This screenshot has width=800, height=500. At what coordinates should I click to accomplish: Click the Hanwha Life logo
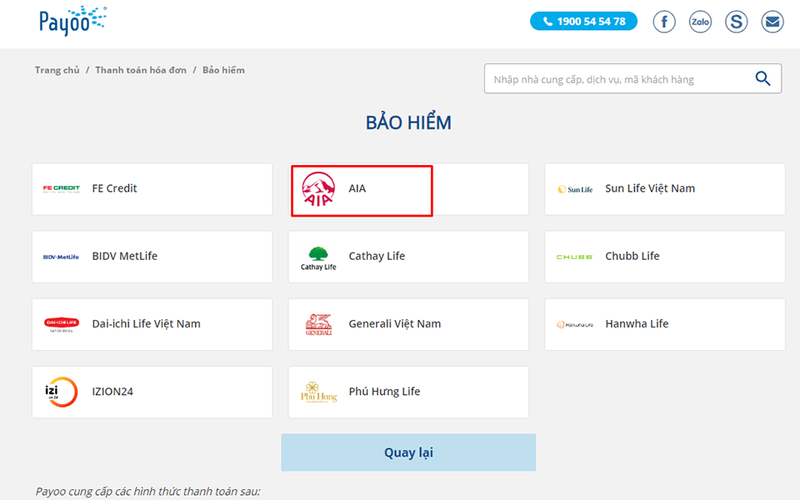[x=575, y=324]
